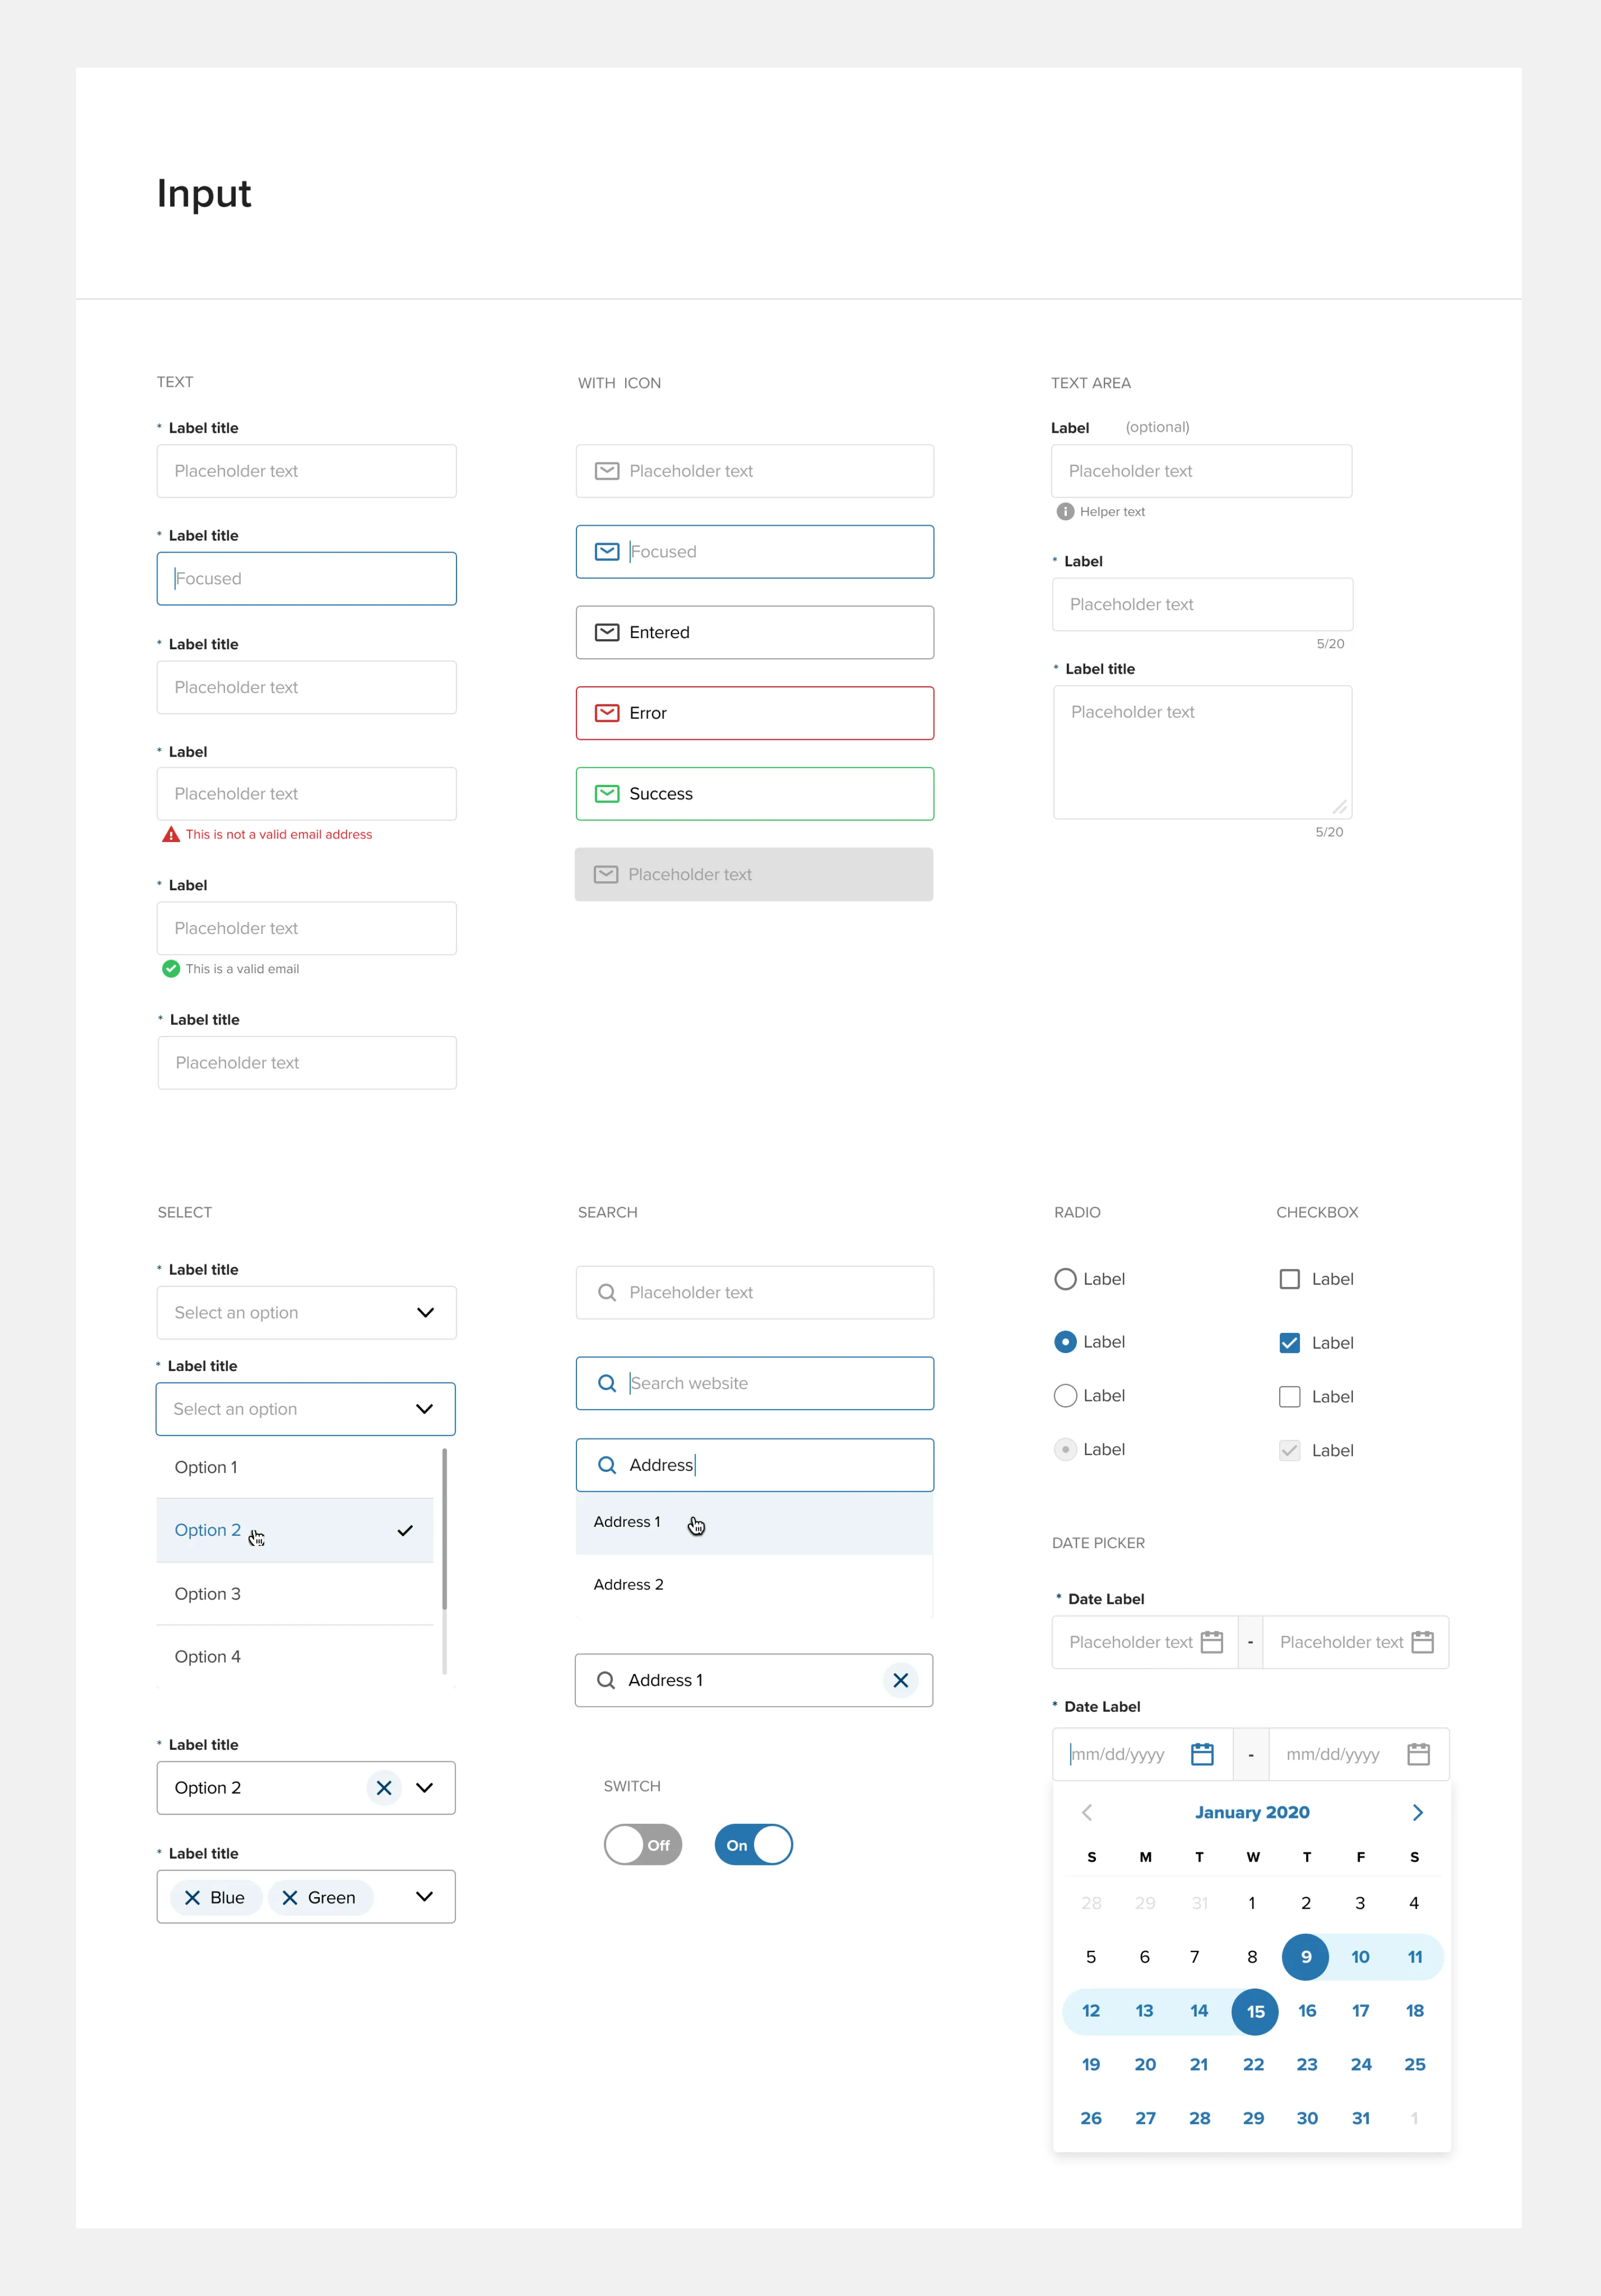1601x2296 pixels.
Task: Click the start mm/dd/yyyy date field
Action: (1142, 1755)
